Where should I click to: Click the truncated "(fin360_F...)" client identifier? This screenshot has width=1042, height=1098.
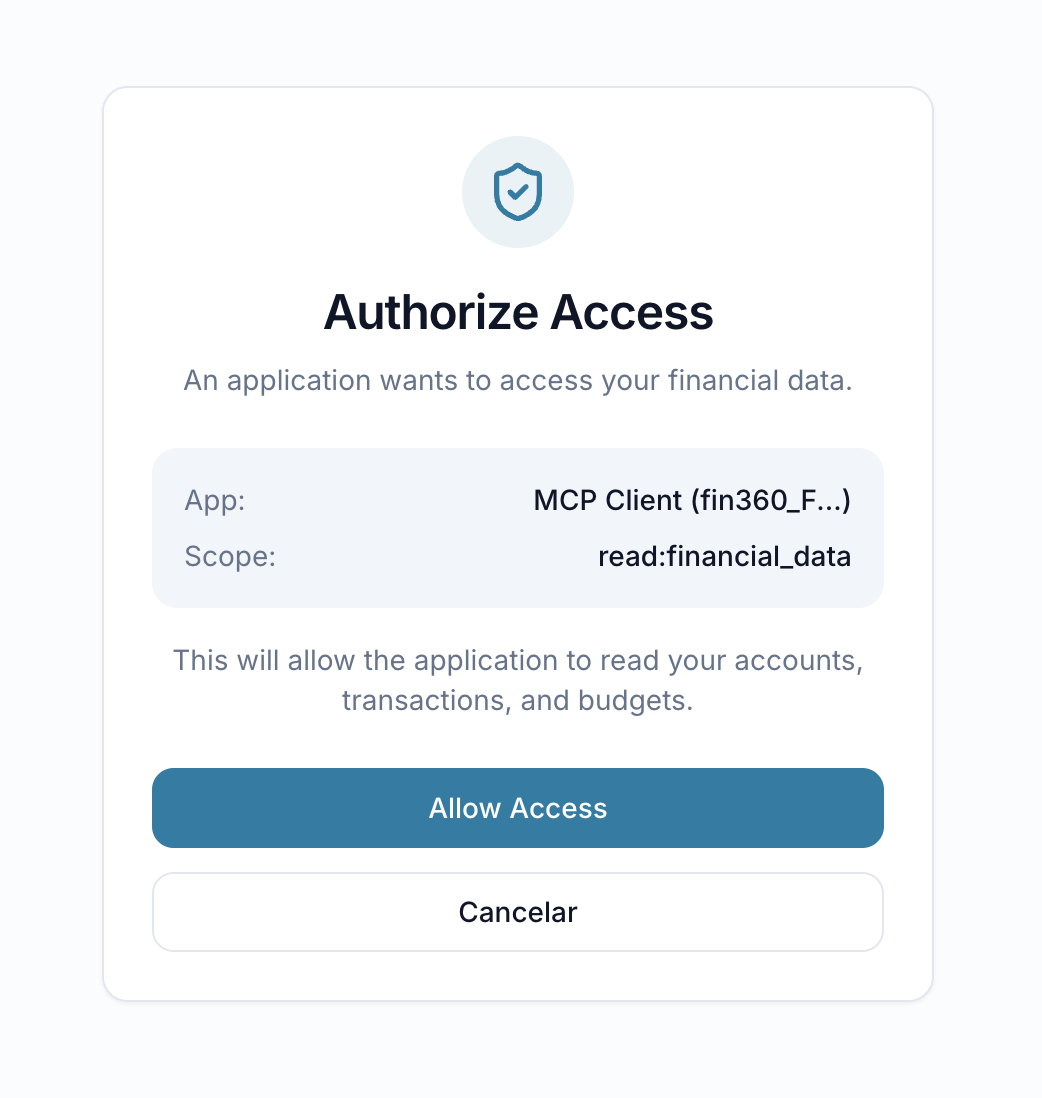770,501
